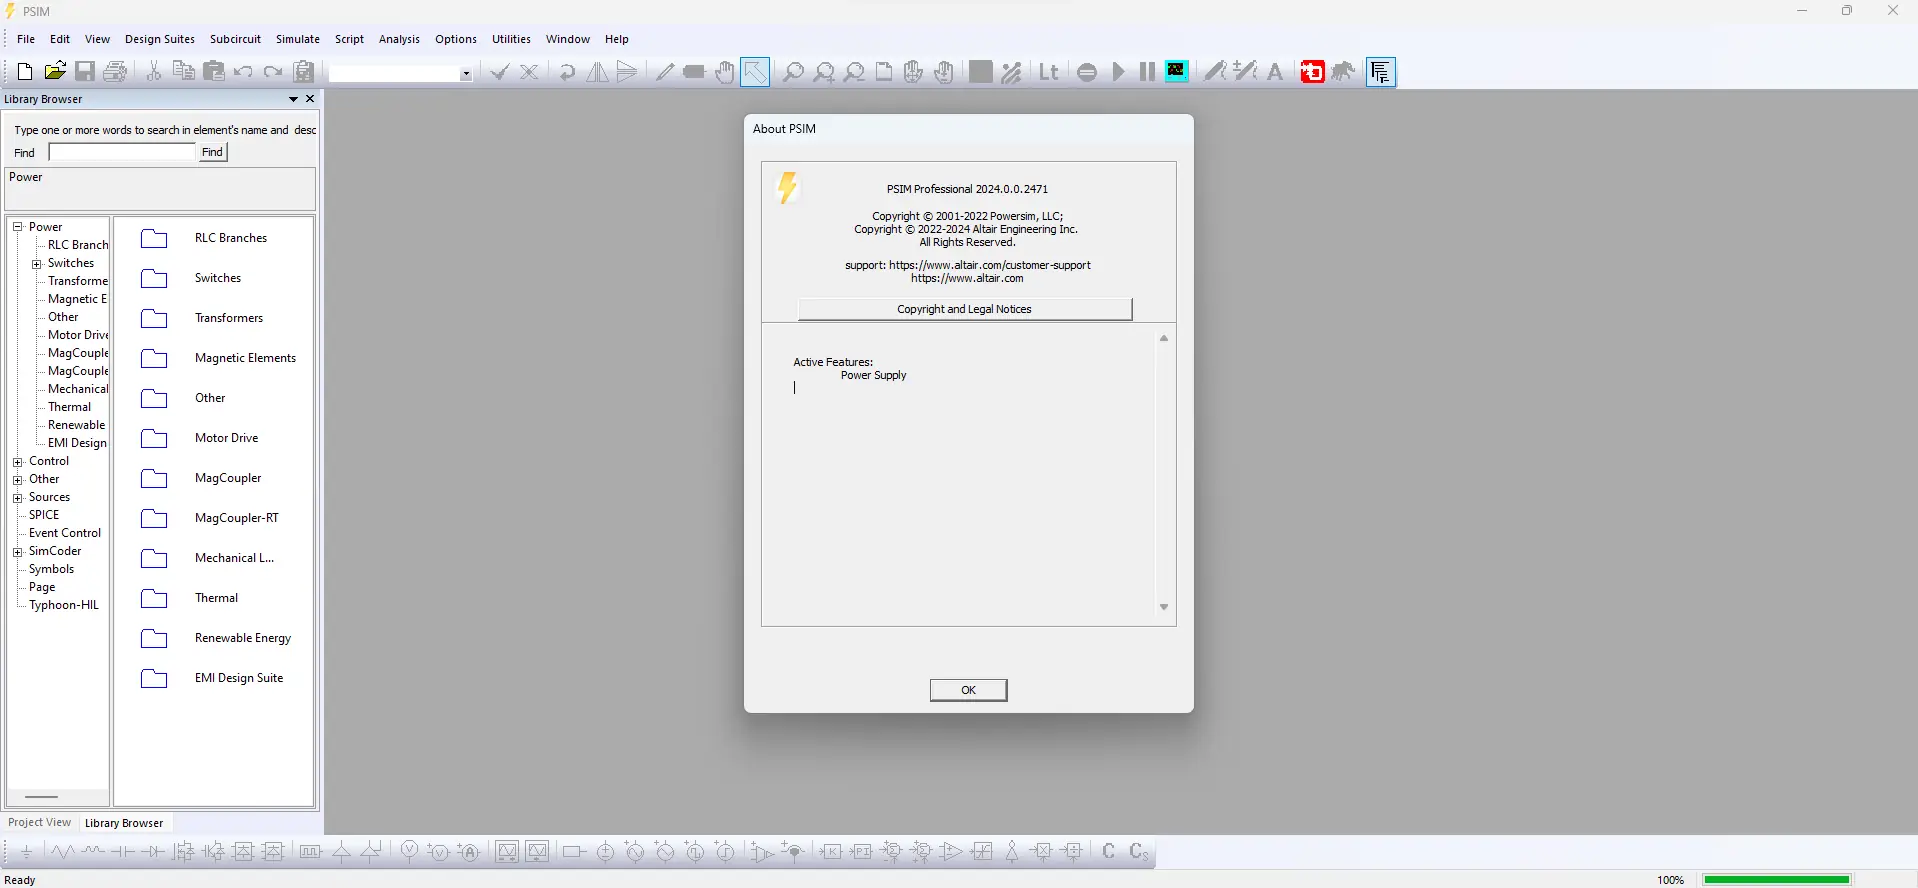Activate the pan hand tool
Image resolution: width=1918 pixels, height=888 pixels.
[x=725, y=71]
